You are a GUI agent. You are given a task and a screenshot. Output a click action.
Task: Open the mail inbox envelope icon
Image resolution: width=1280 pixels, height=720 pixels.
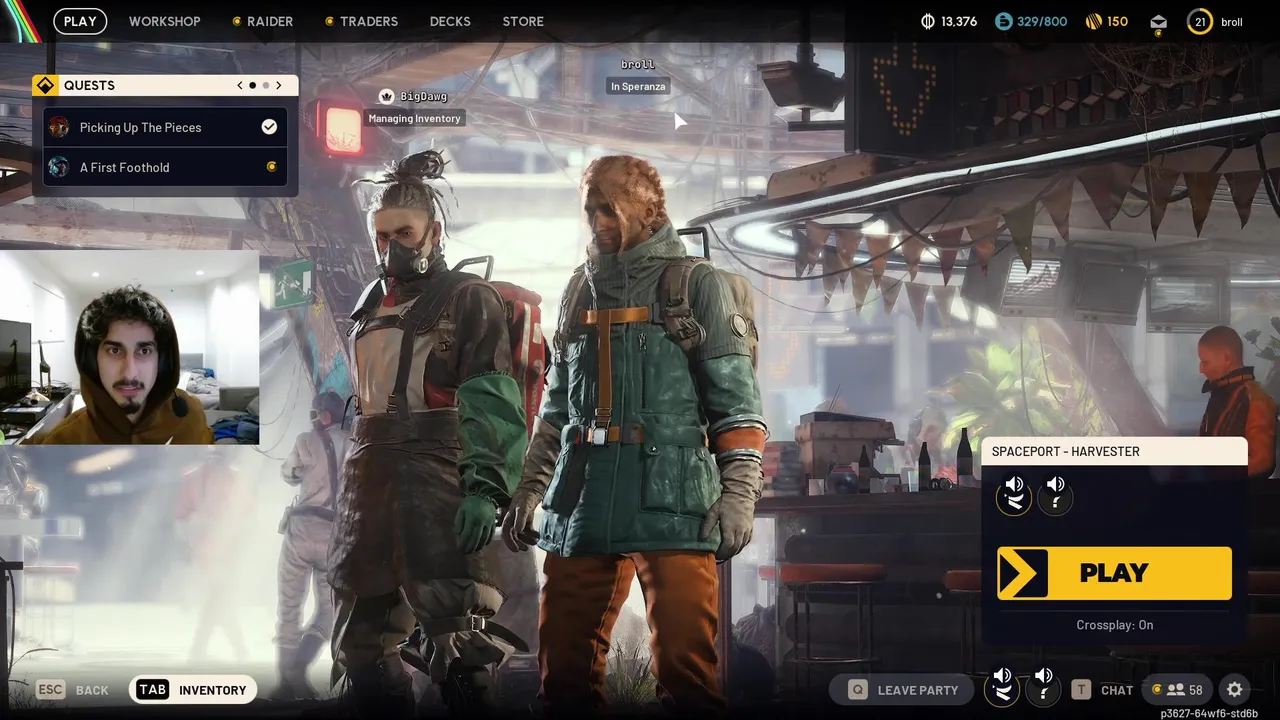pyautogui.click(x=1158, y=22)
